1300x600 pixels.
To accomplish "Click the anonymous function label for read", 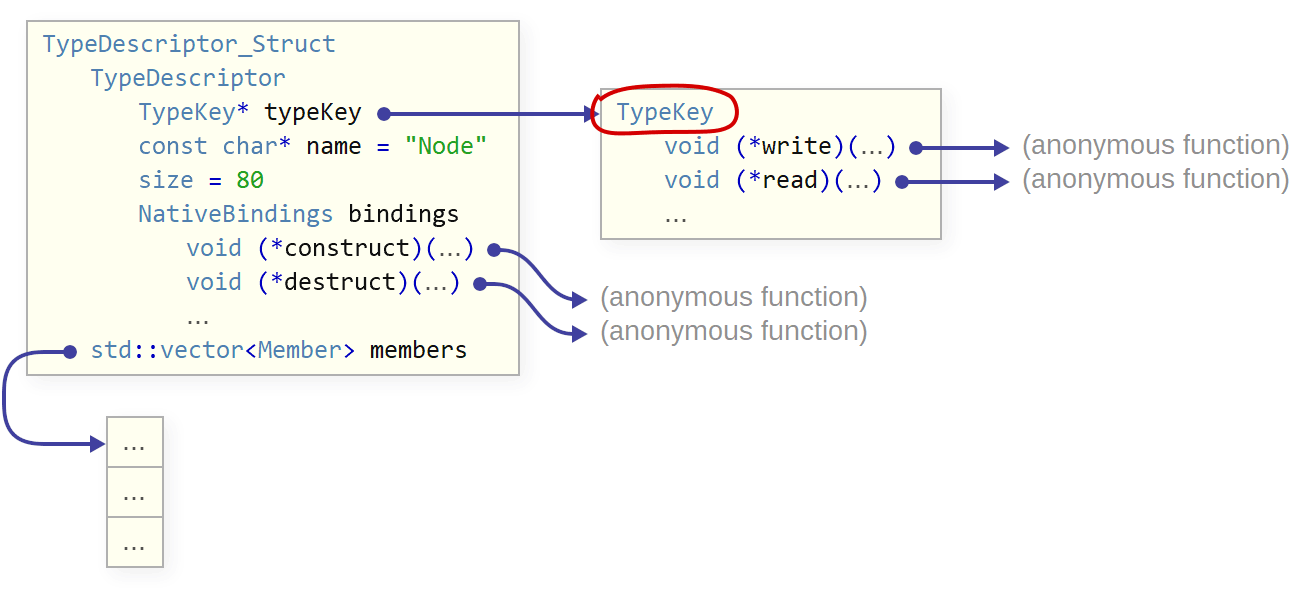I will [x=1155, y=180].
